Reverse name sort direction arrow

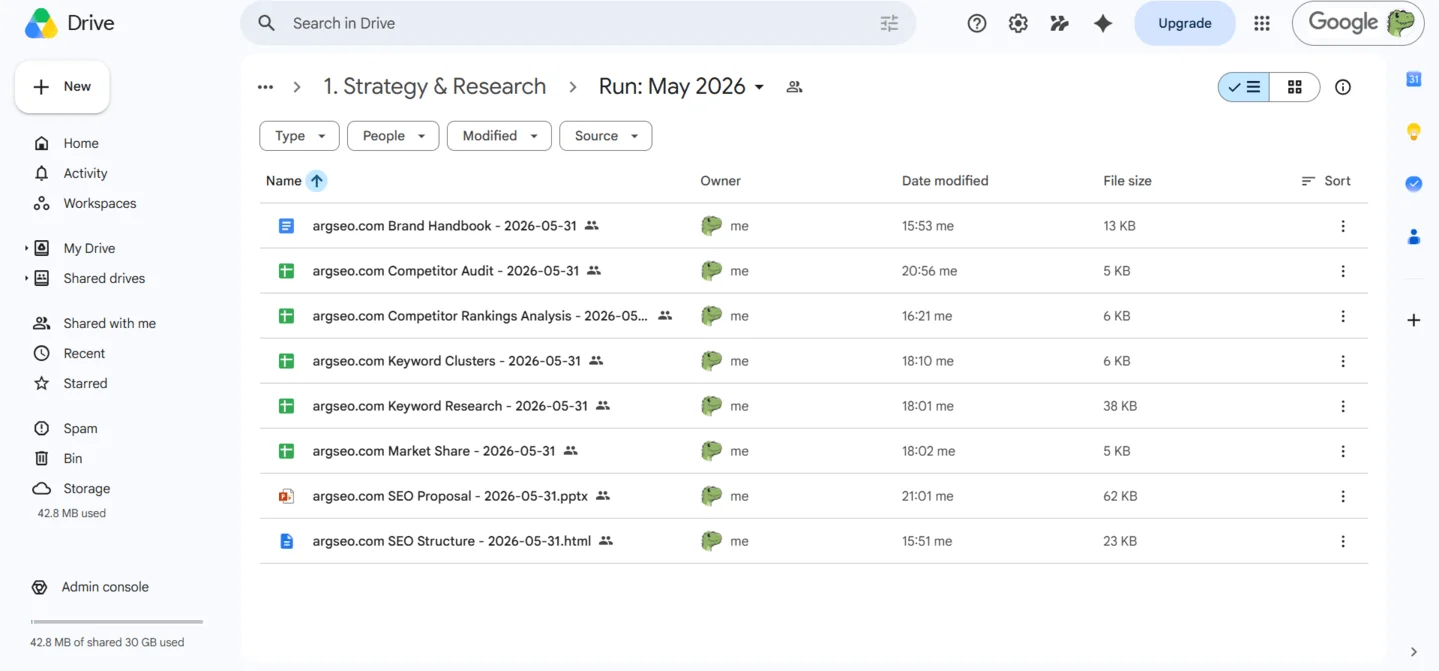click(316, 181)
